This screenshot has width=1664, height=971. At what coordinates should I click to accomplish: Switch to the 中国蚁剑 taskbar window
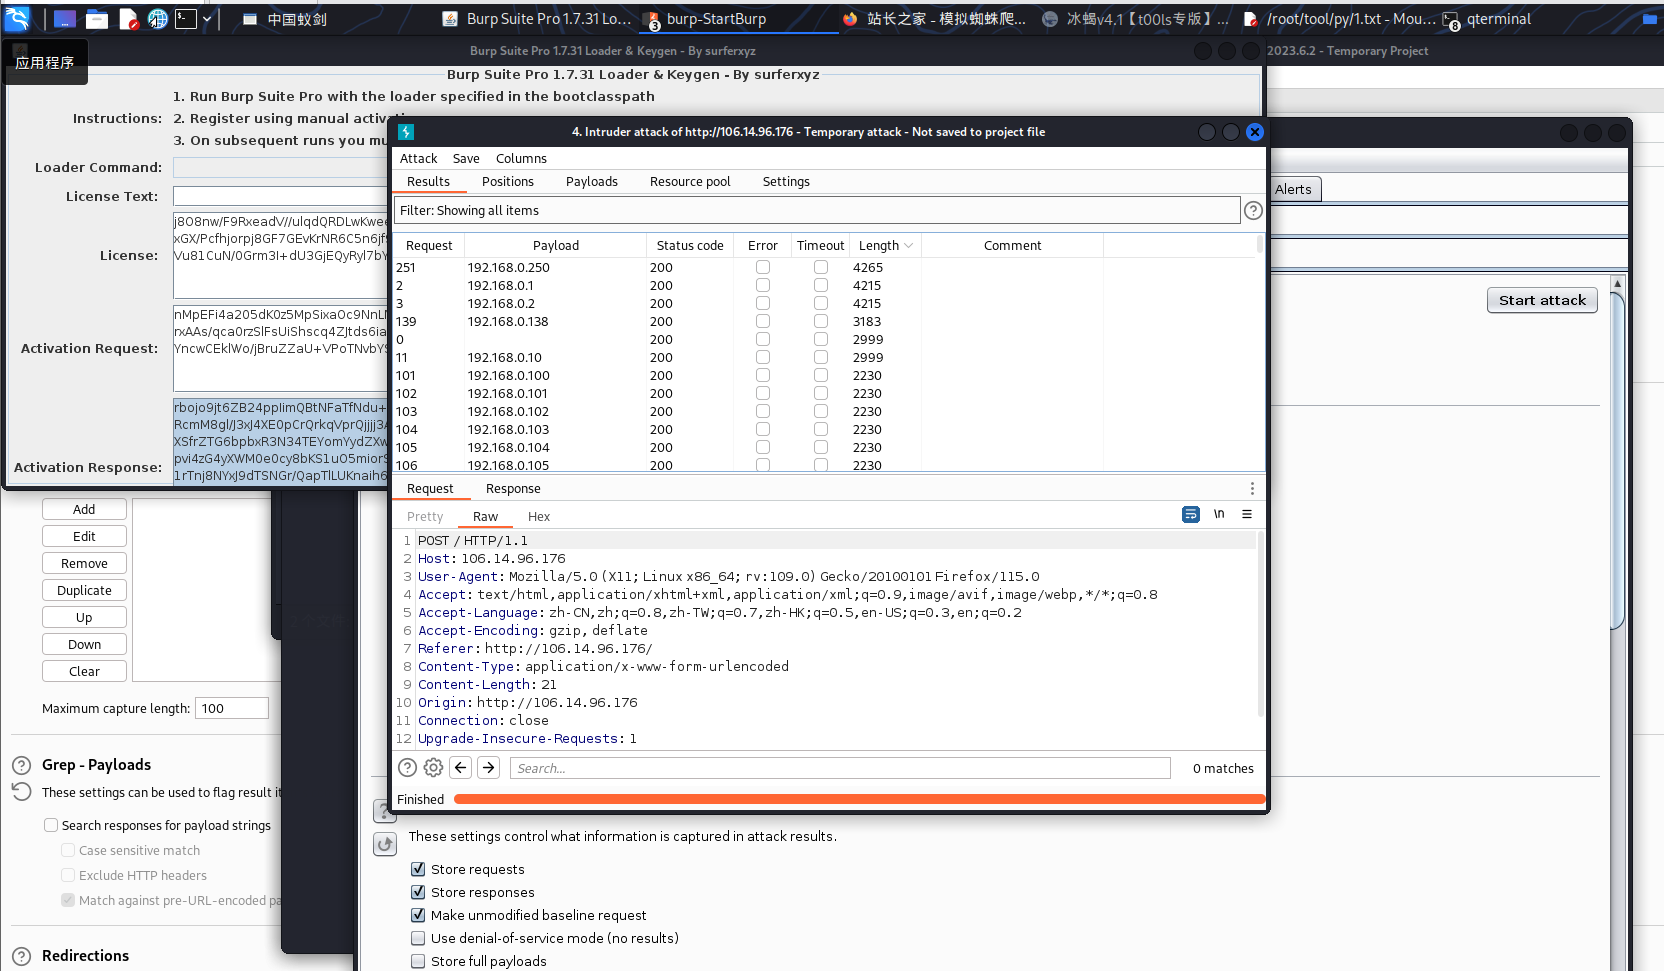pyautogui.click(x=286, y=19)
